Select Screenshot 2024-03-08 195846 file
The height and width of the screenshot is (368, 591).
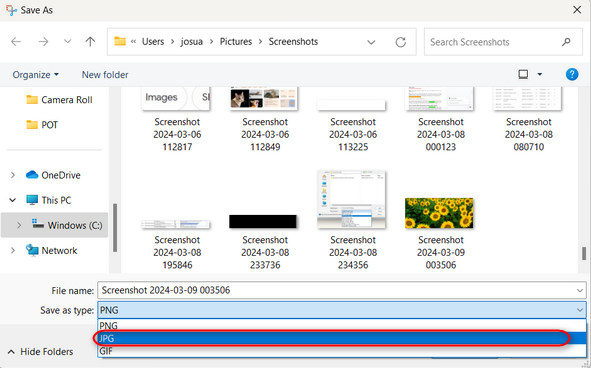click(177, 244)
